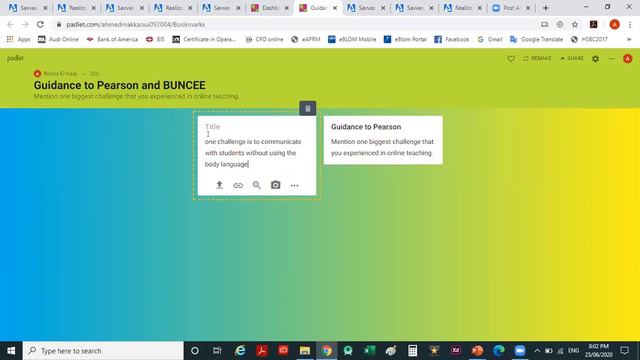Open padlet user avatar in header
The image size is (640, 360).
click(x=627, y=58)
